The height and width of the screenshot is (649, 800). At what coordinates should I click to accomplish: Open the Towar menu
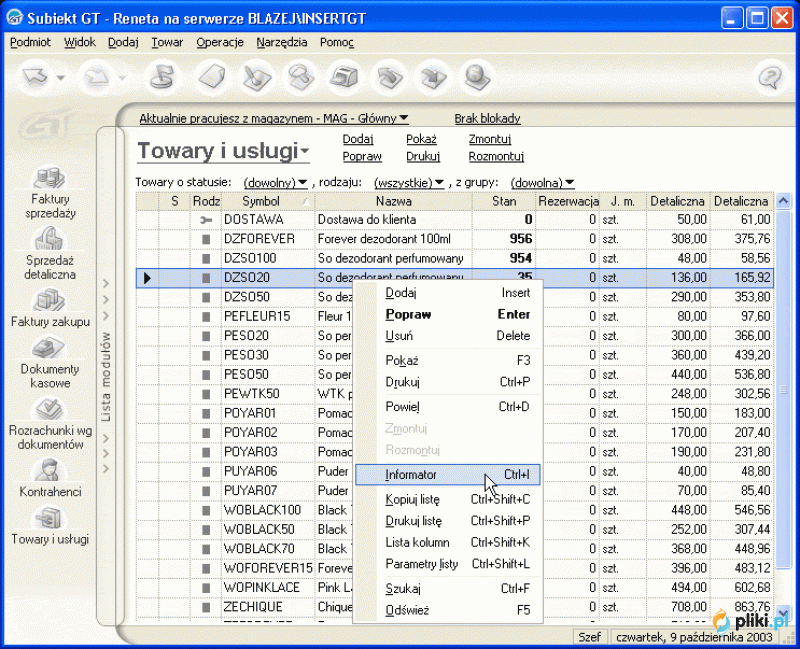pos(167,42)
